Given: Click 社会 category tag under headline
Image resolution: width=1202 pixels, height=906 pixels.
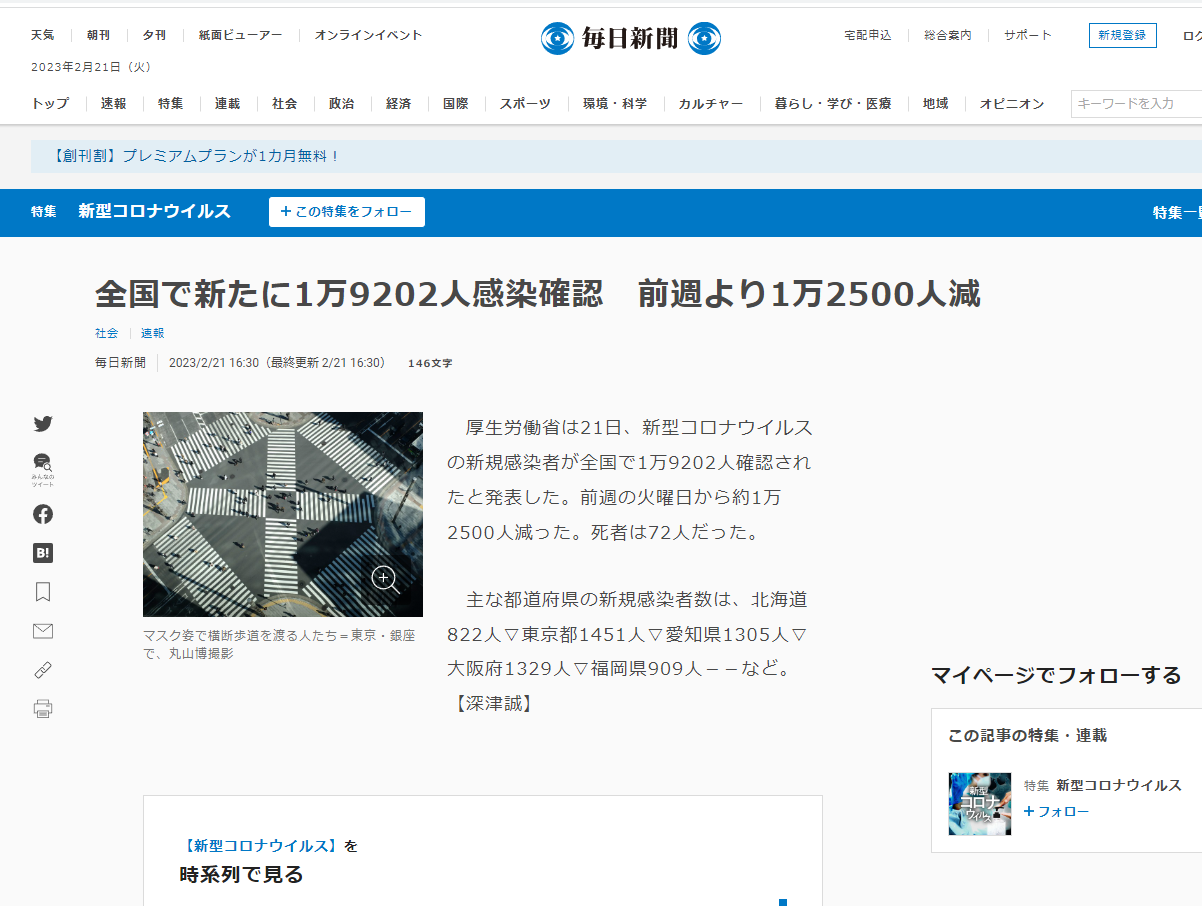Looking at the screenshot, I should click(106, 333).
